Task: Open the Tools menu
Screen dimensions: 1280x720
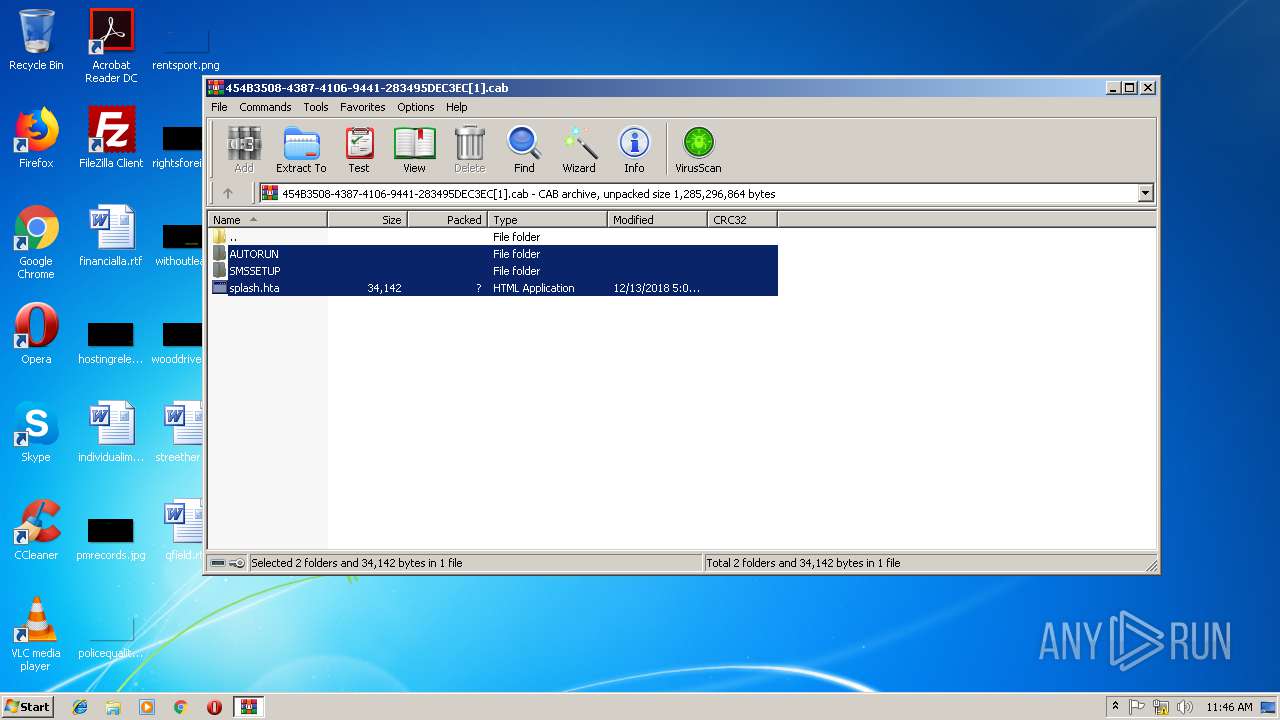Action: coord(316,107)
